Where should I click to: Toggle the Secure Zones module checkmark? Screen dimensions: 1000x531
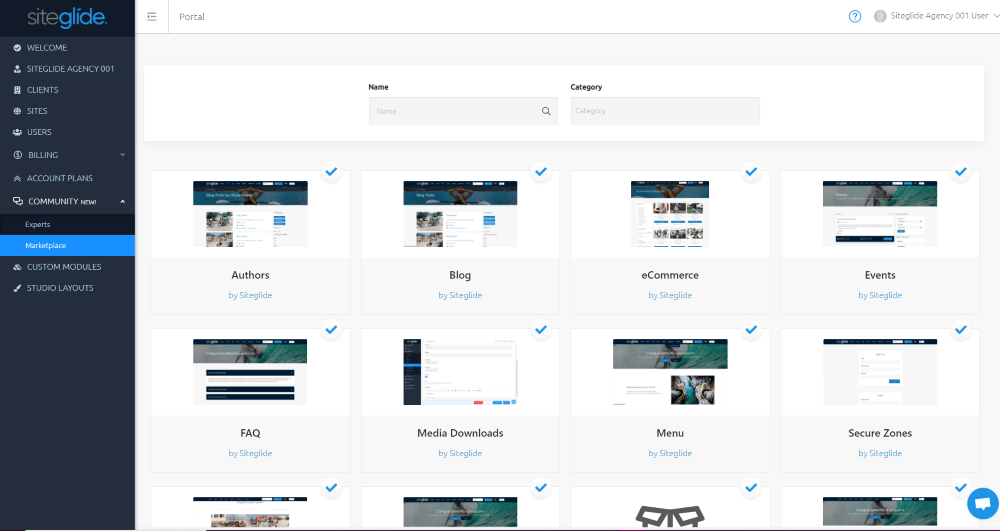[961, 330]
